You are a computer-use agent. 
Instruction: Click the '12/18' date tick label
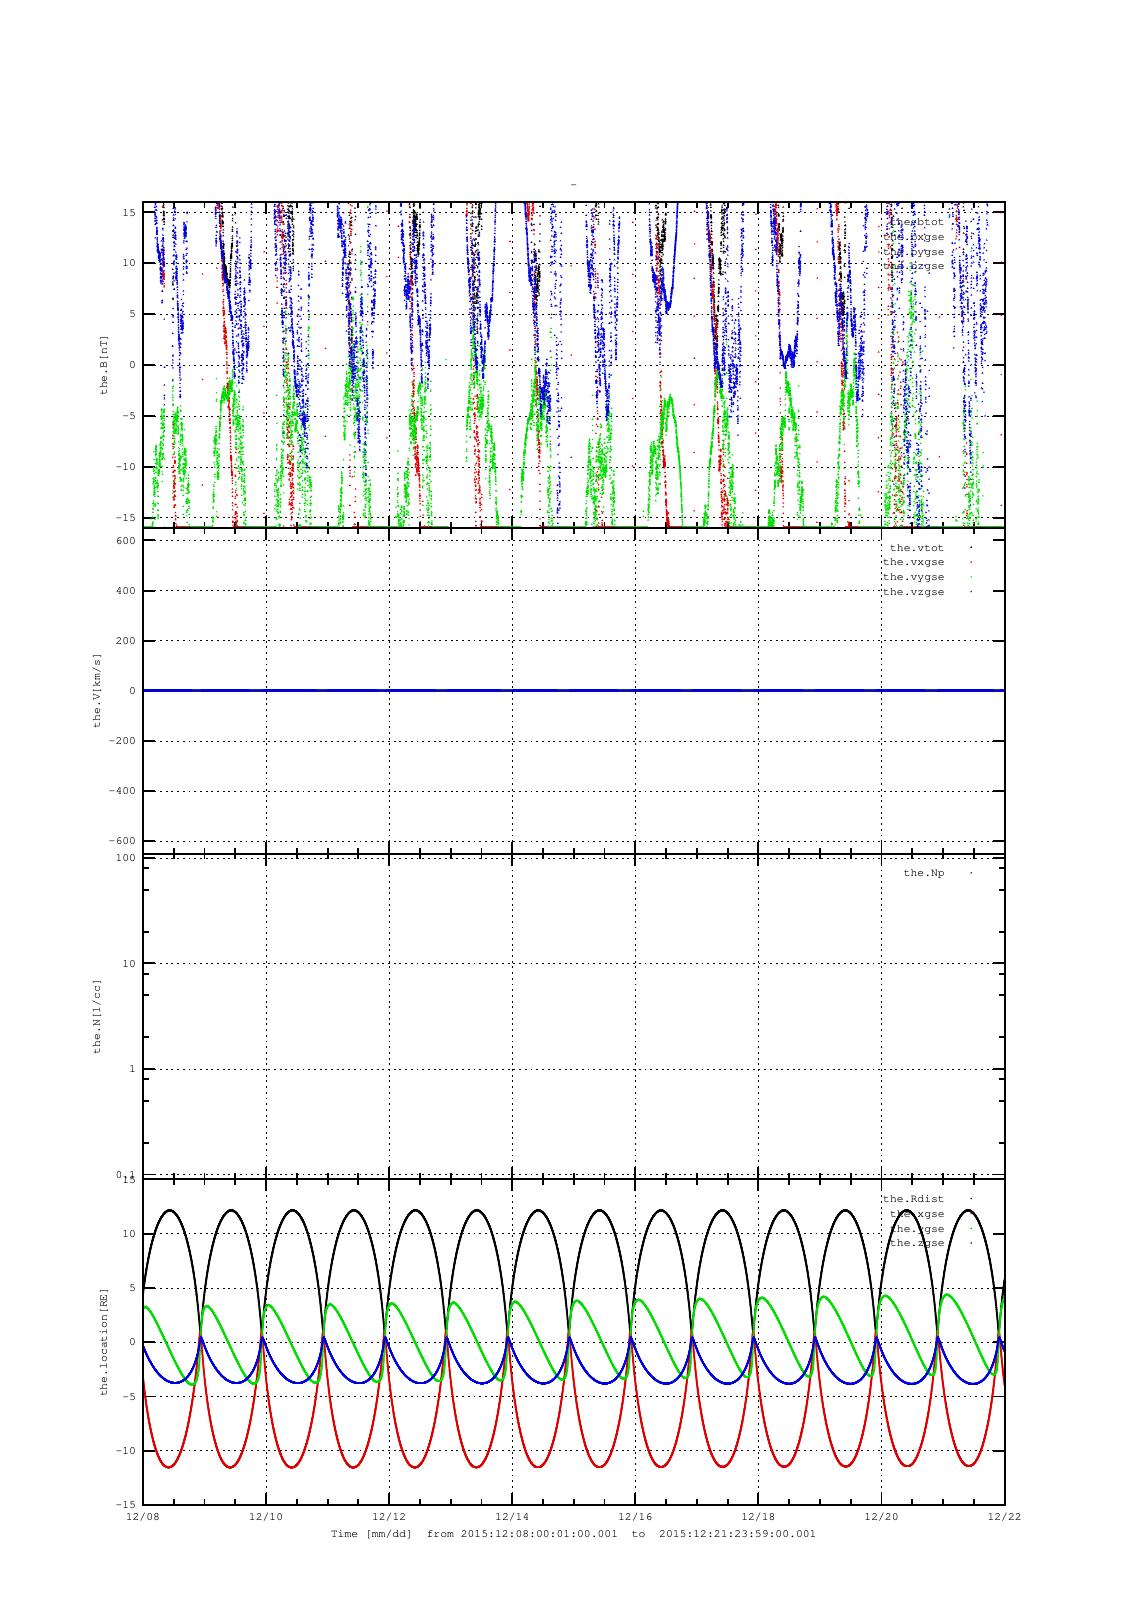coord(758,1516)
